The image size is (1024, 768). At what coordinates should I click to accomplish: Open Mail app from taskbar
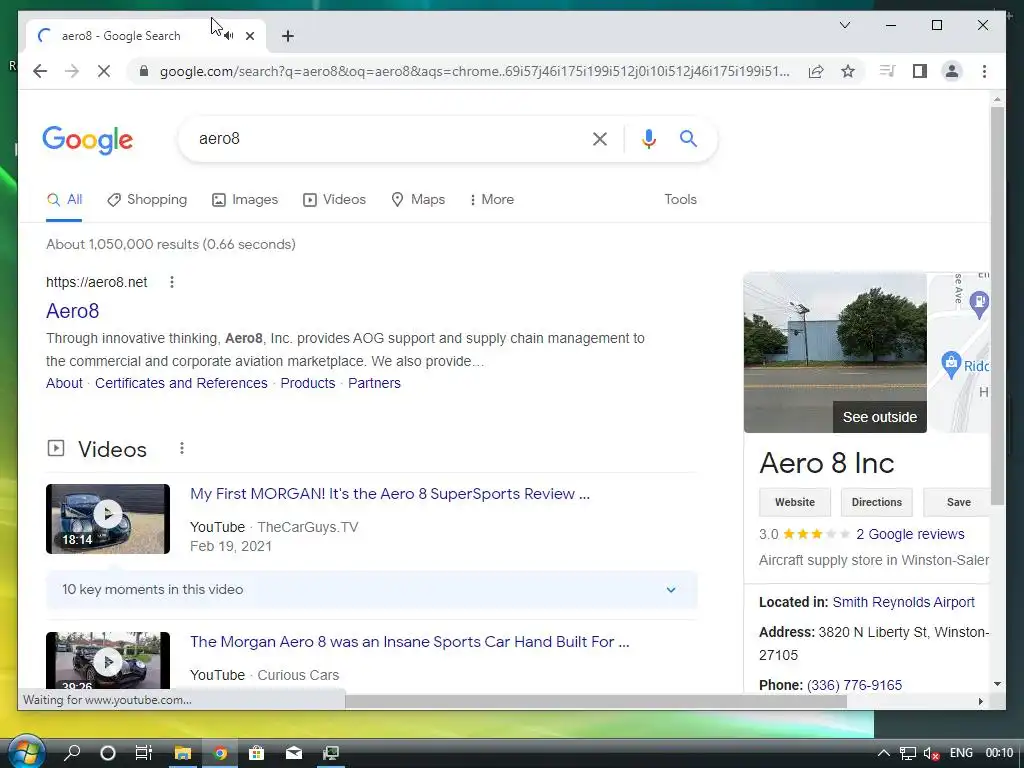(x=294, y=753)
